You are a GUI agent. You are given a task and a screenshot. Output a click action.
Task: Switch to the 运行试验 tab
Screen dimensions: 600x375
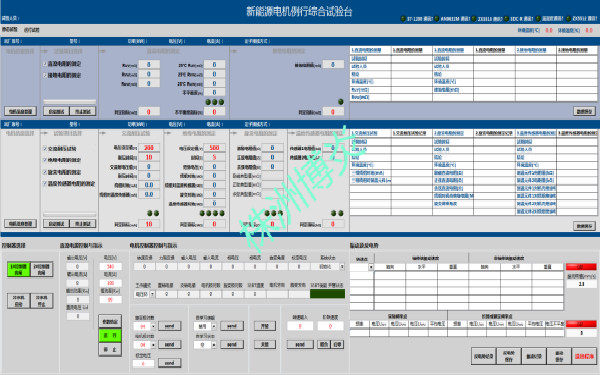coord(31,30)
